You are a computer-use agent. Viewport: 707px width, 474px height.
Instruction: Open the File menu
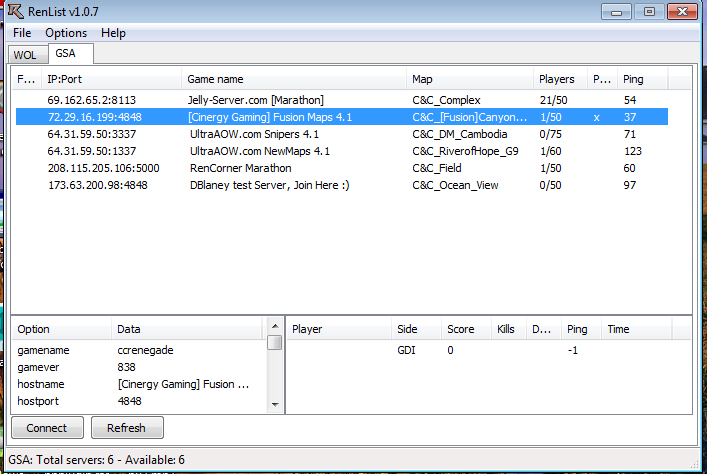coord(22,33)
